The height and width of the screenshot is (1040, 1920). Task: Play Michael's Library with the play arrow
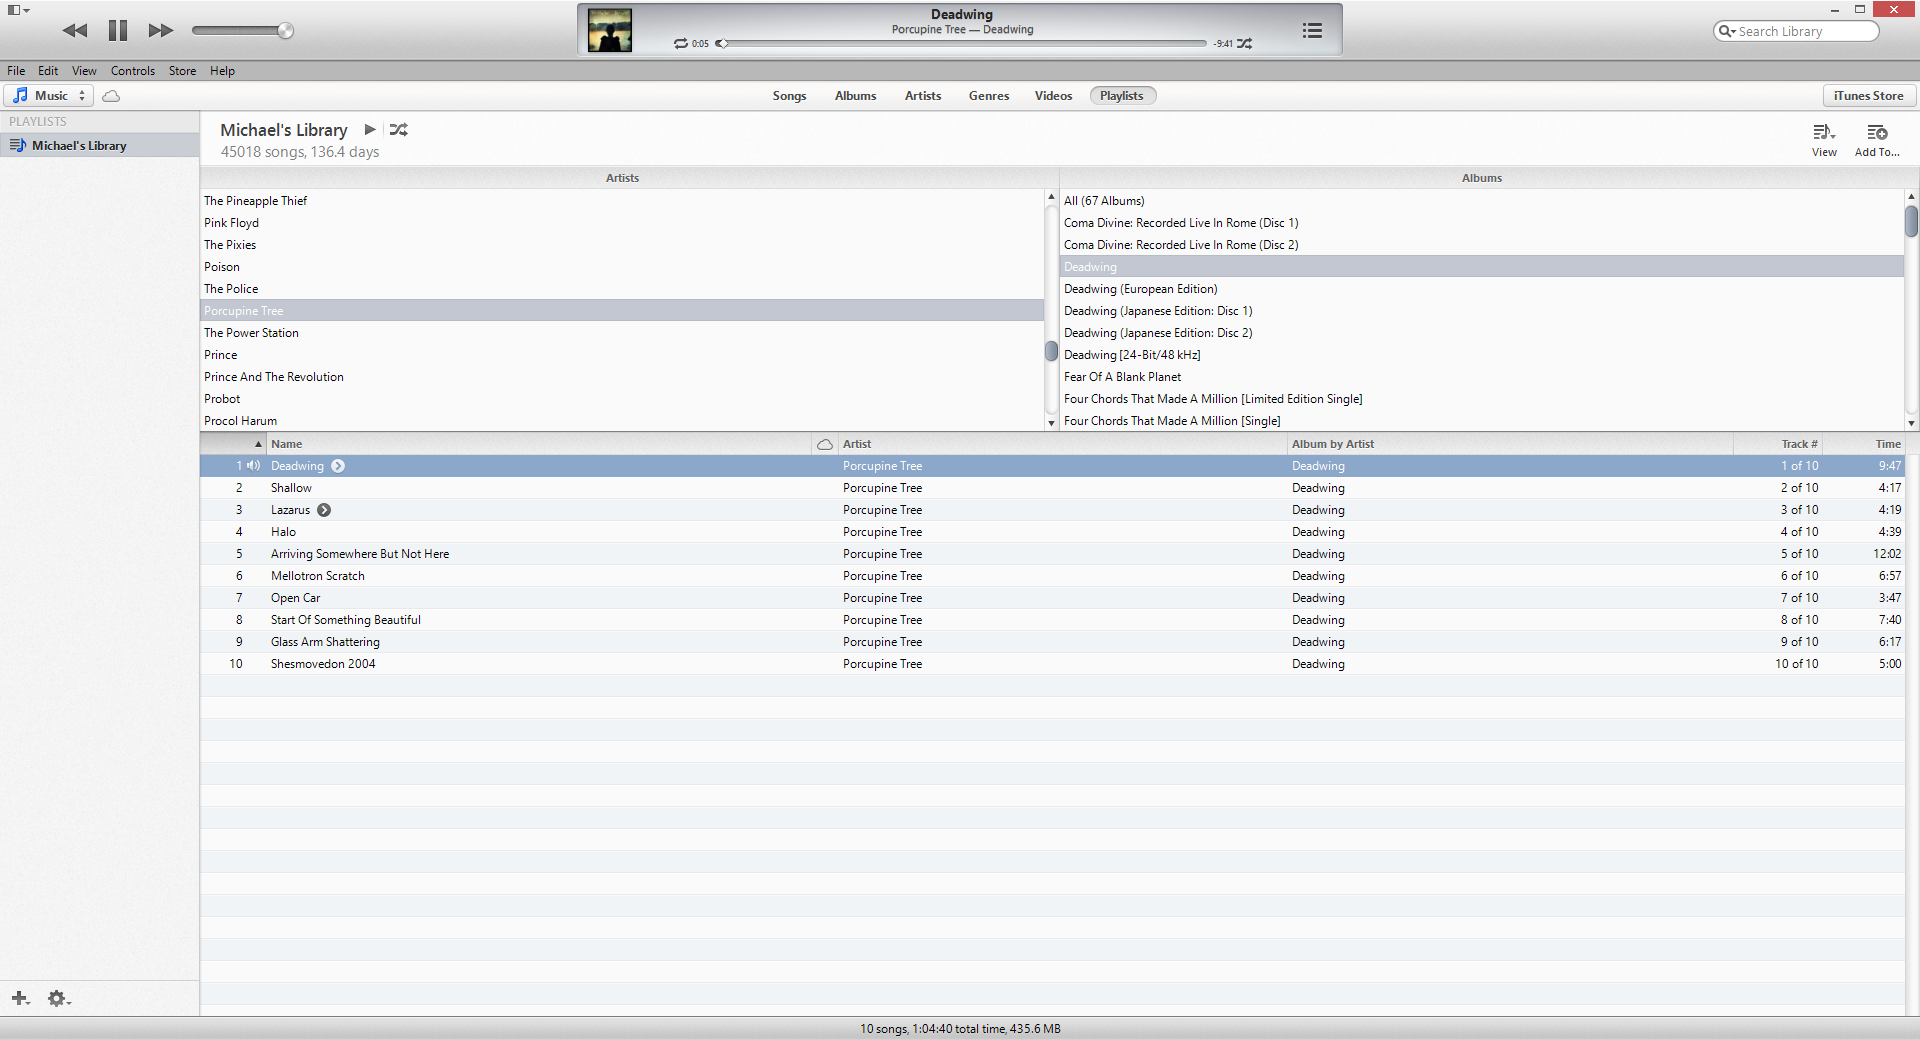click(x=370, y=130)
